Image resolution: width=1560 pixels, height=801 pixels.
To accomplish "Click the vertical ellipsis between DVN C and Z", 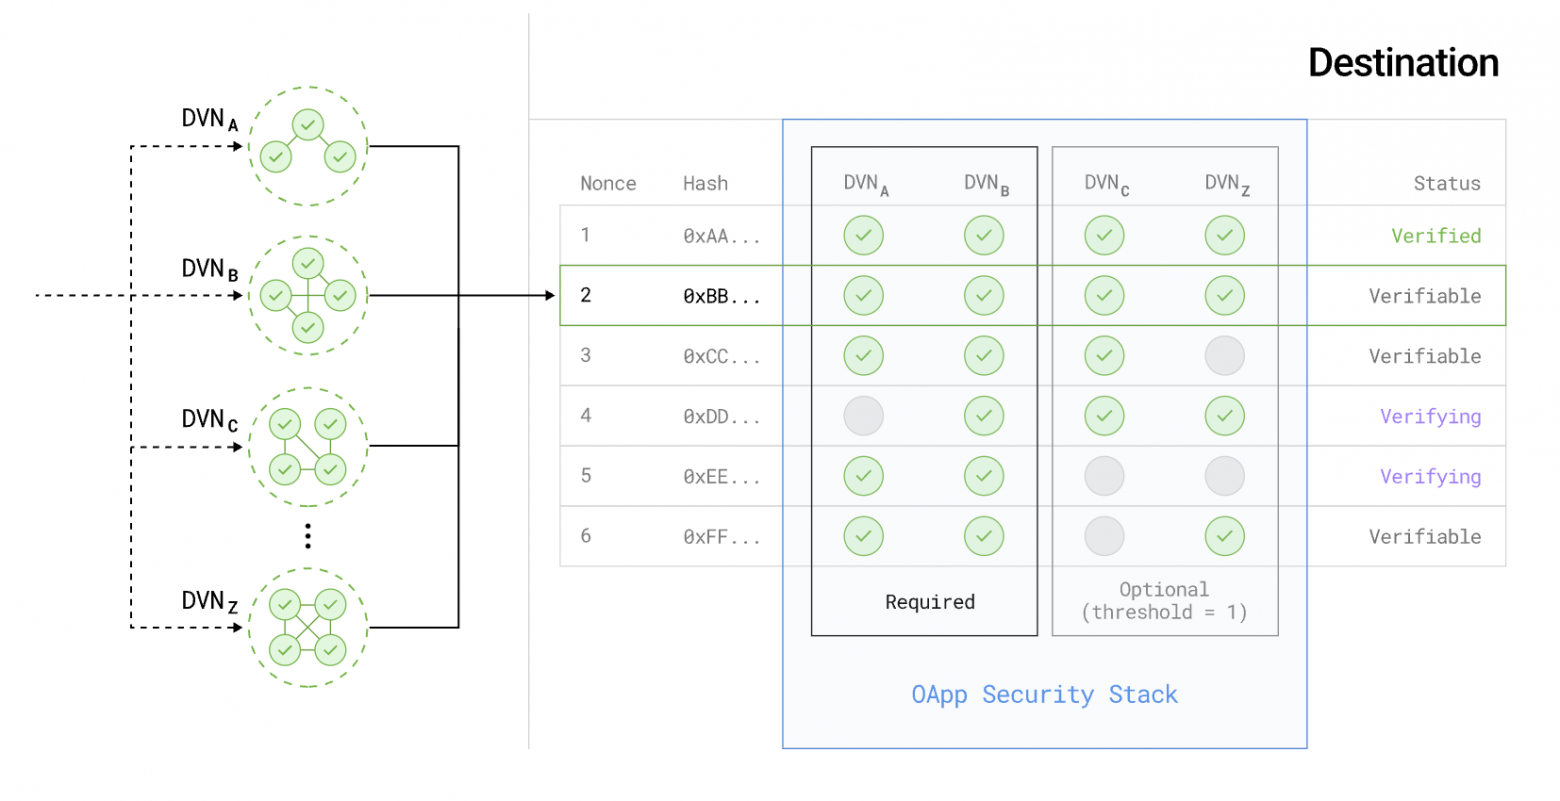I will (x=308, y=536).
